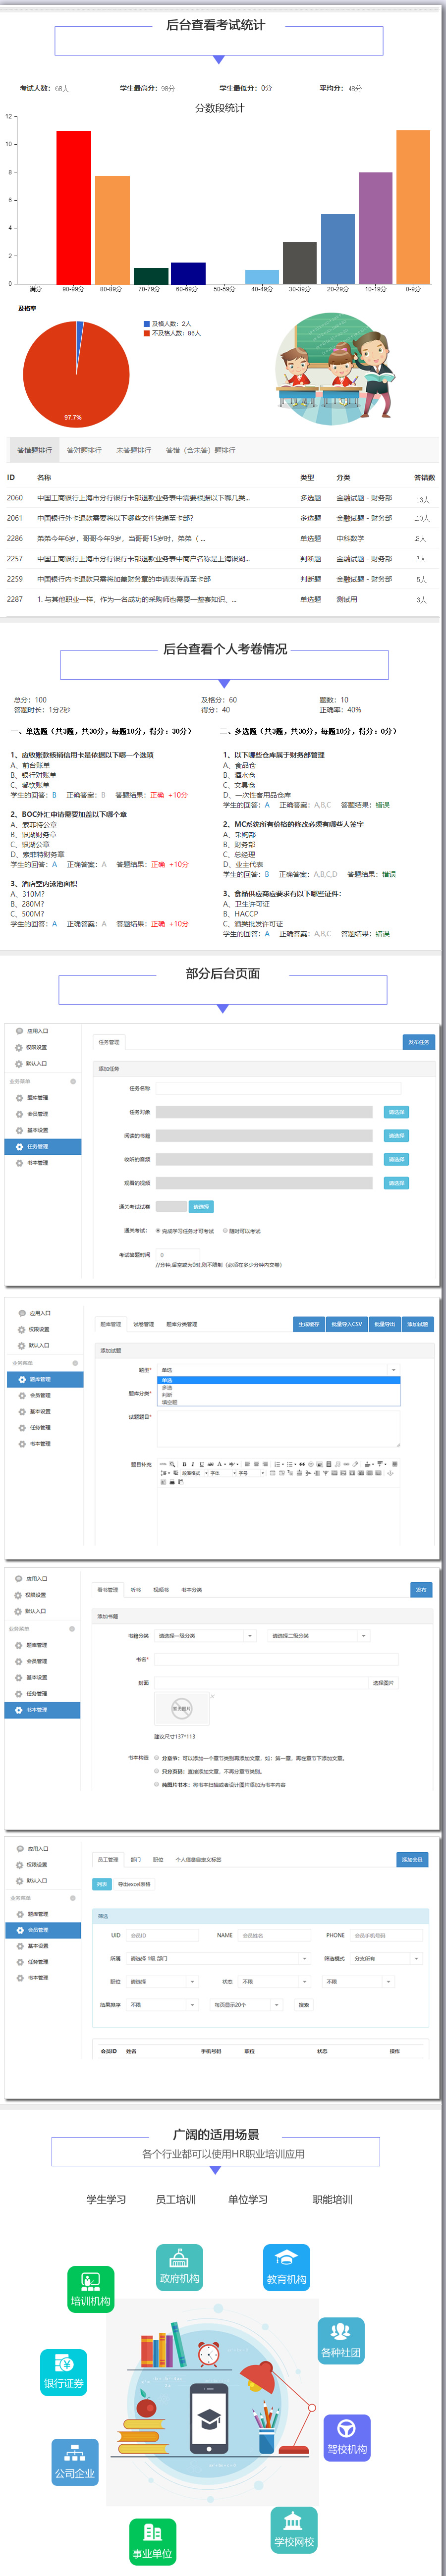Click the 搜索 button in member filter
This screenshot has height=2576, width=446.
click(x=303, y=2005)
